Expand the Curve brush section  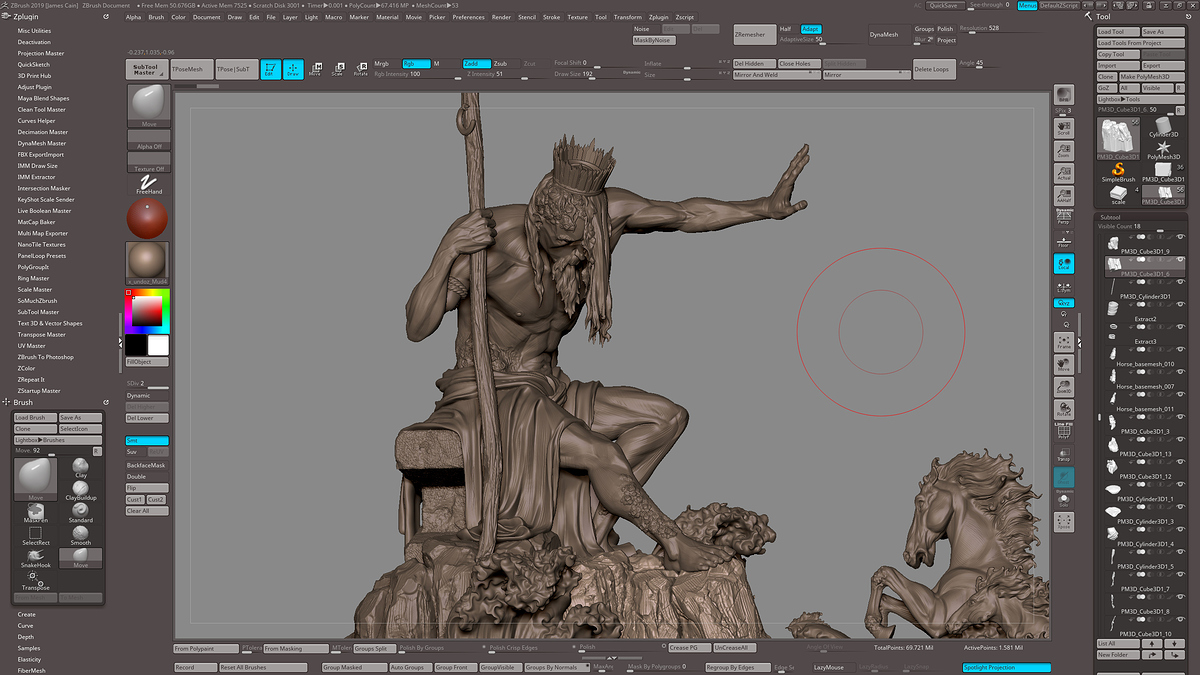point(25,626)
